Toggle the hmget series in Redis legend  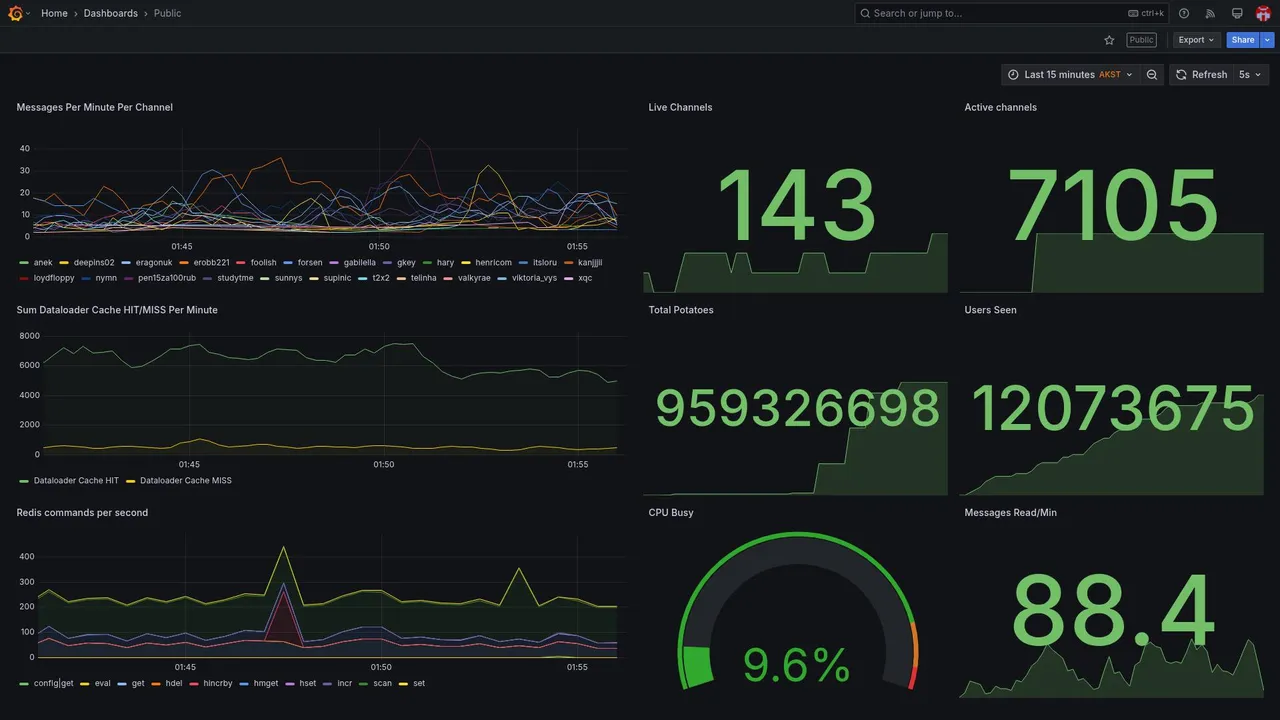tap(266, 684)
